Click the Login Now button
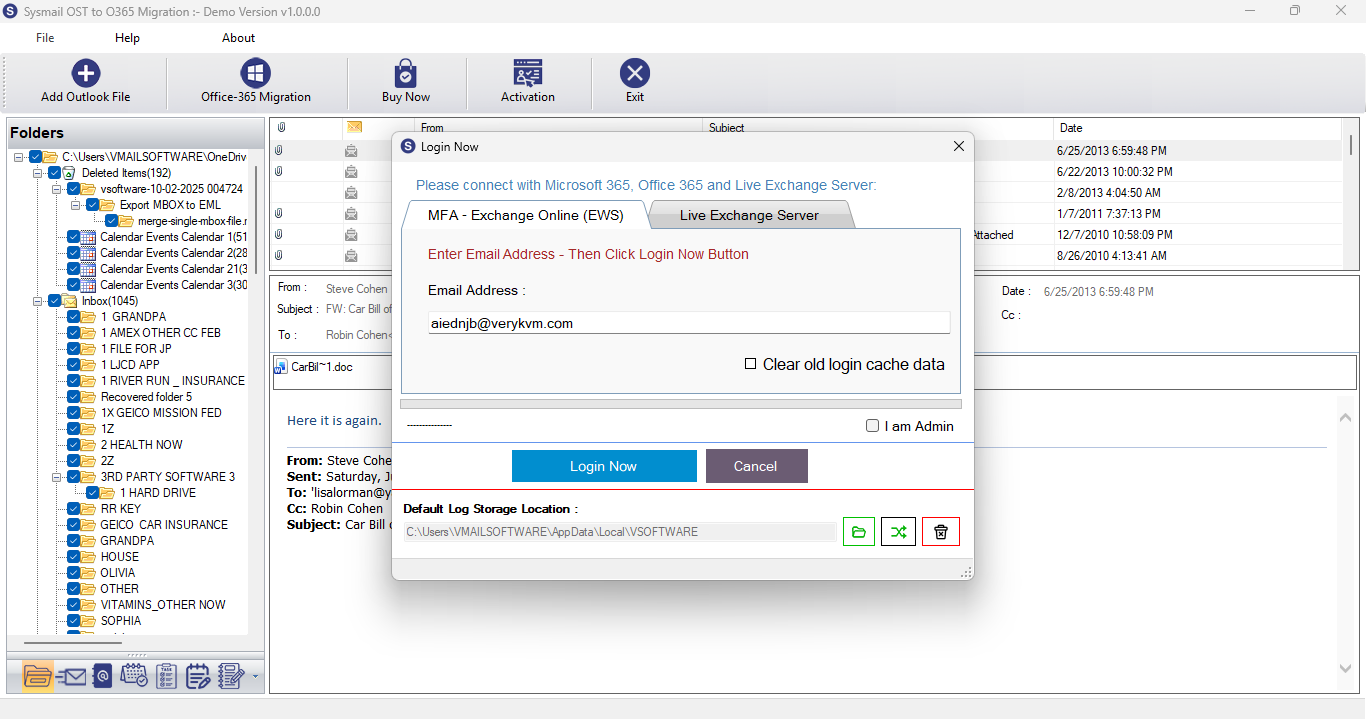The width and height of the screenshot is (1366, 720). pos(604,466)
